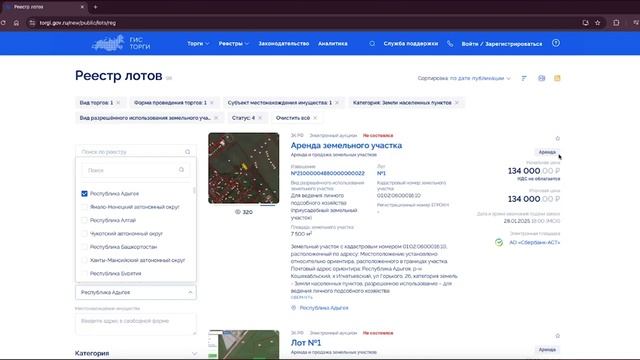The image size is (640, 360).
Task: Click green verified checkmark near Сбербанк-АСТ
Action: click(x=499, y=242)
